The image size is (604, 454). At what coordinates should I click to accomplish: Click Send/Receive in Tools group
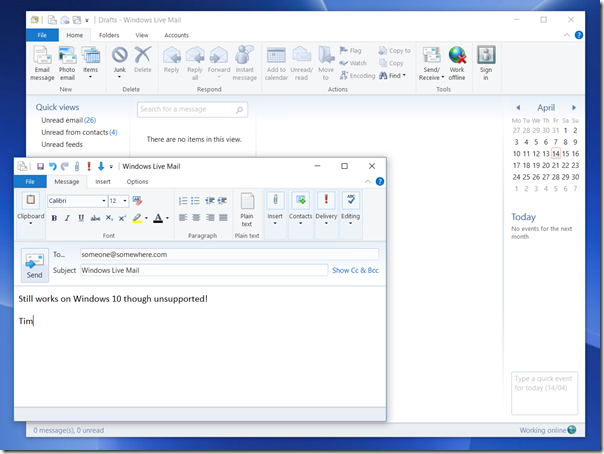point(431,64)
